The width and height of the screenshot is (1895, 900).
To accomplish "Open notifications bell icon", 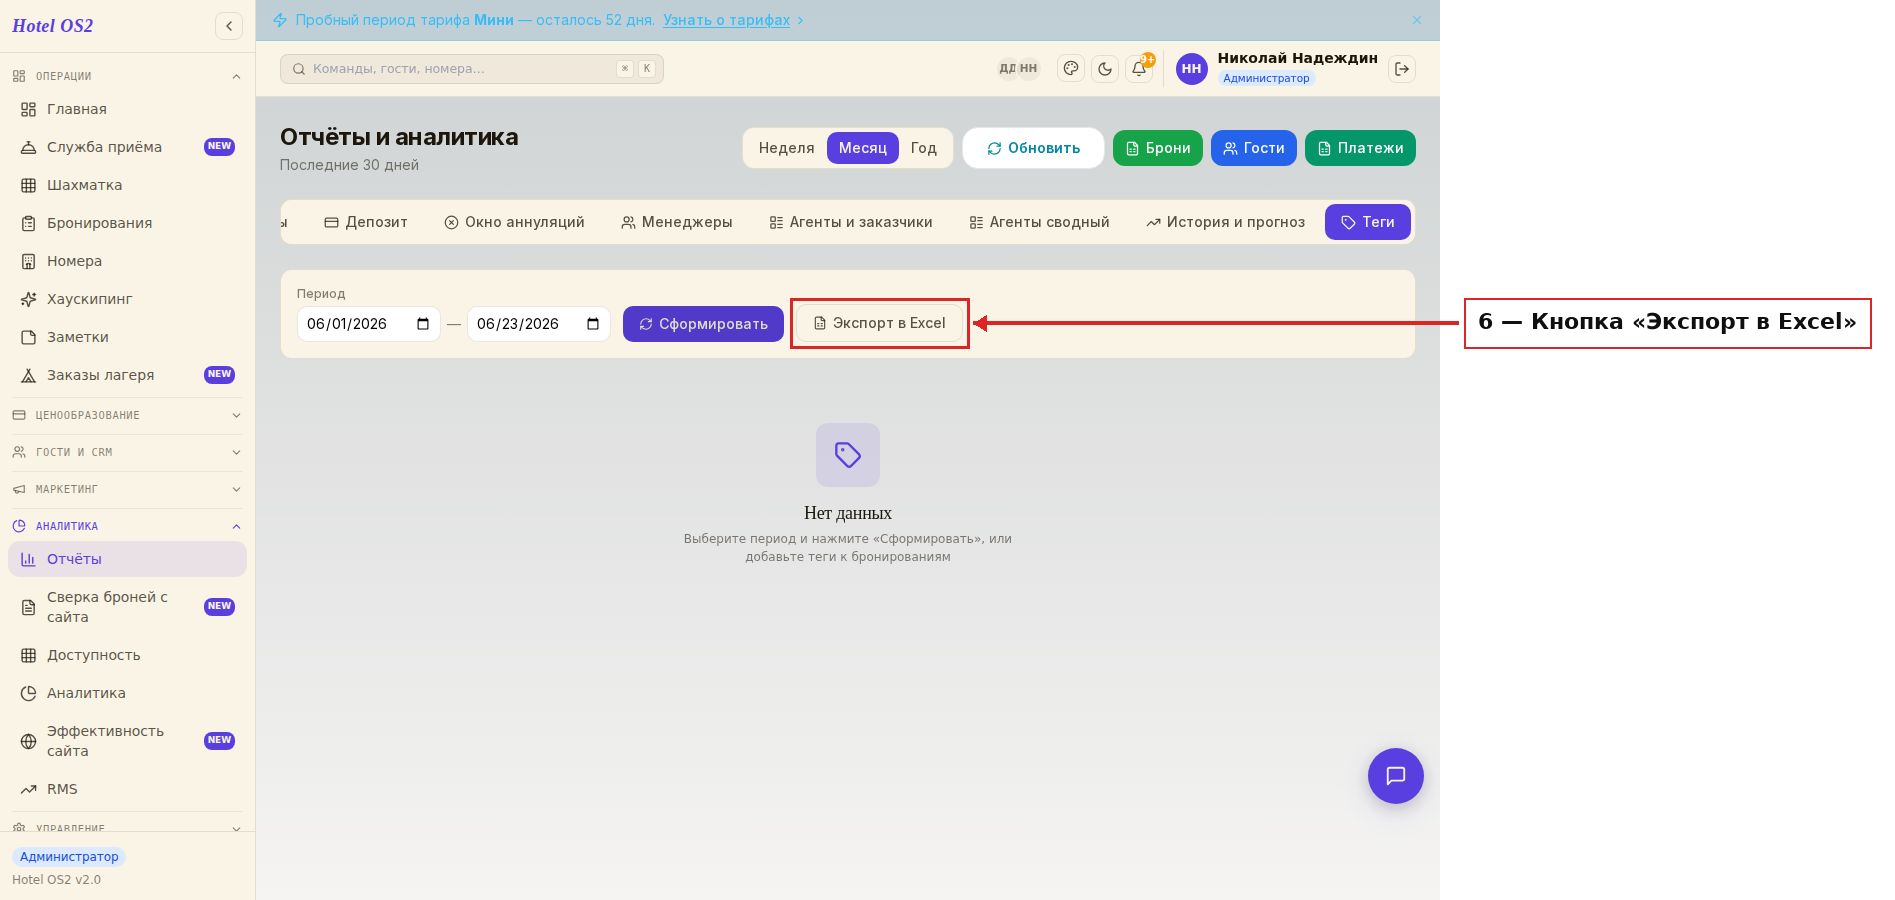I will (1139, 69).
